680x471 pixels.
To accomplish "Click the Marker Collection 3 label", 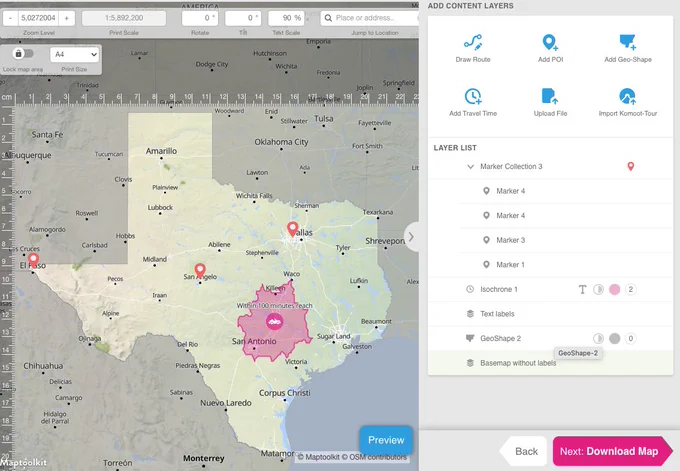I will pyautogui.click(x=511, y=167).
